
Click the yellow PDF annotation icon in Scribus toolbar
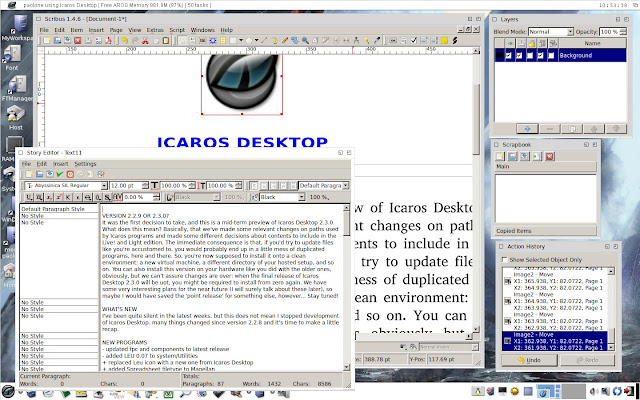click(444, 40)
